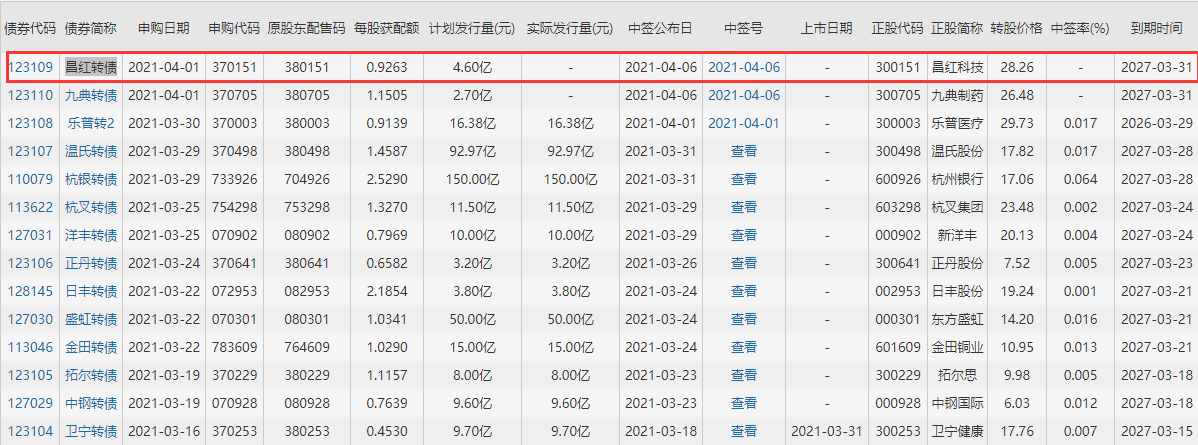The image size is (1198, 445).
Task: Select underlying stock code 600926
Action: pyautogui.click(x=898, y=179)
